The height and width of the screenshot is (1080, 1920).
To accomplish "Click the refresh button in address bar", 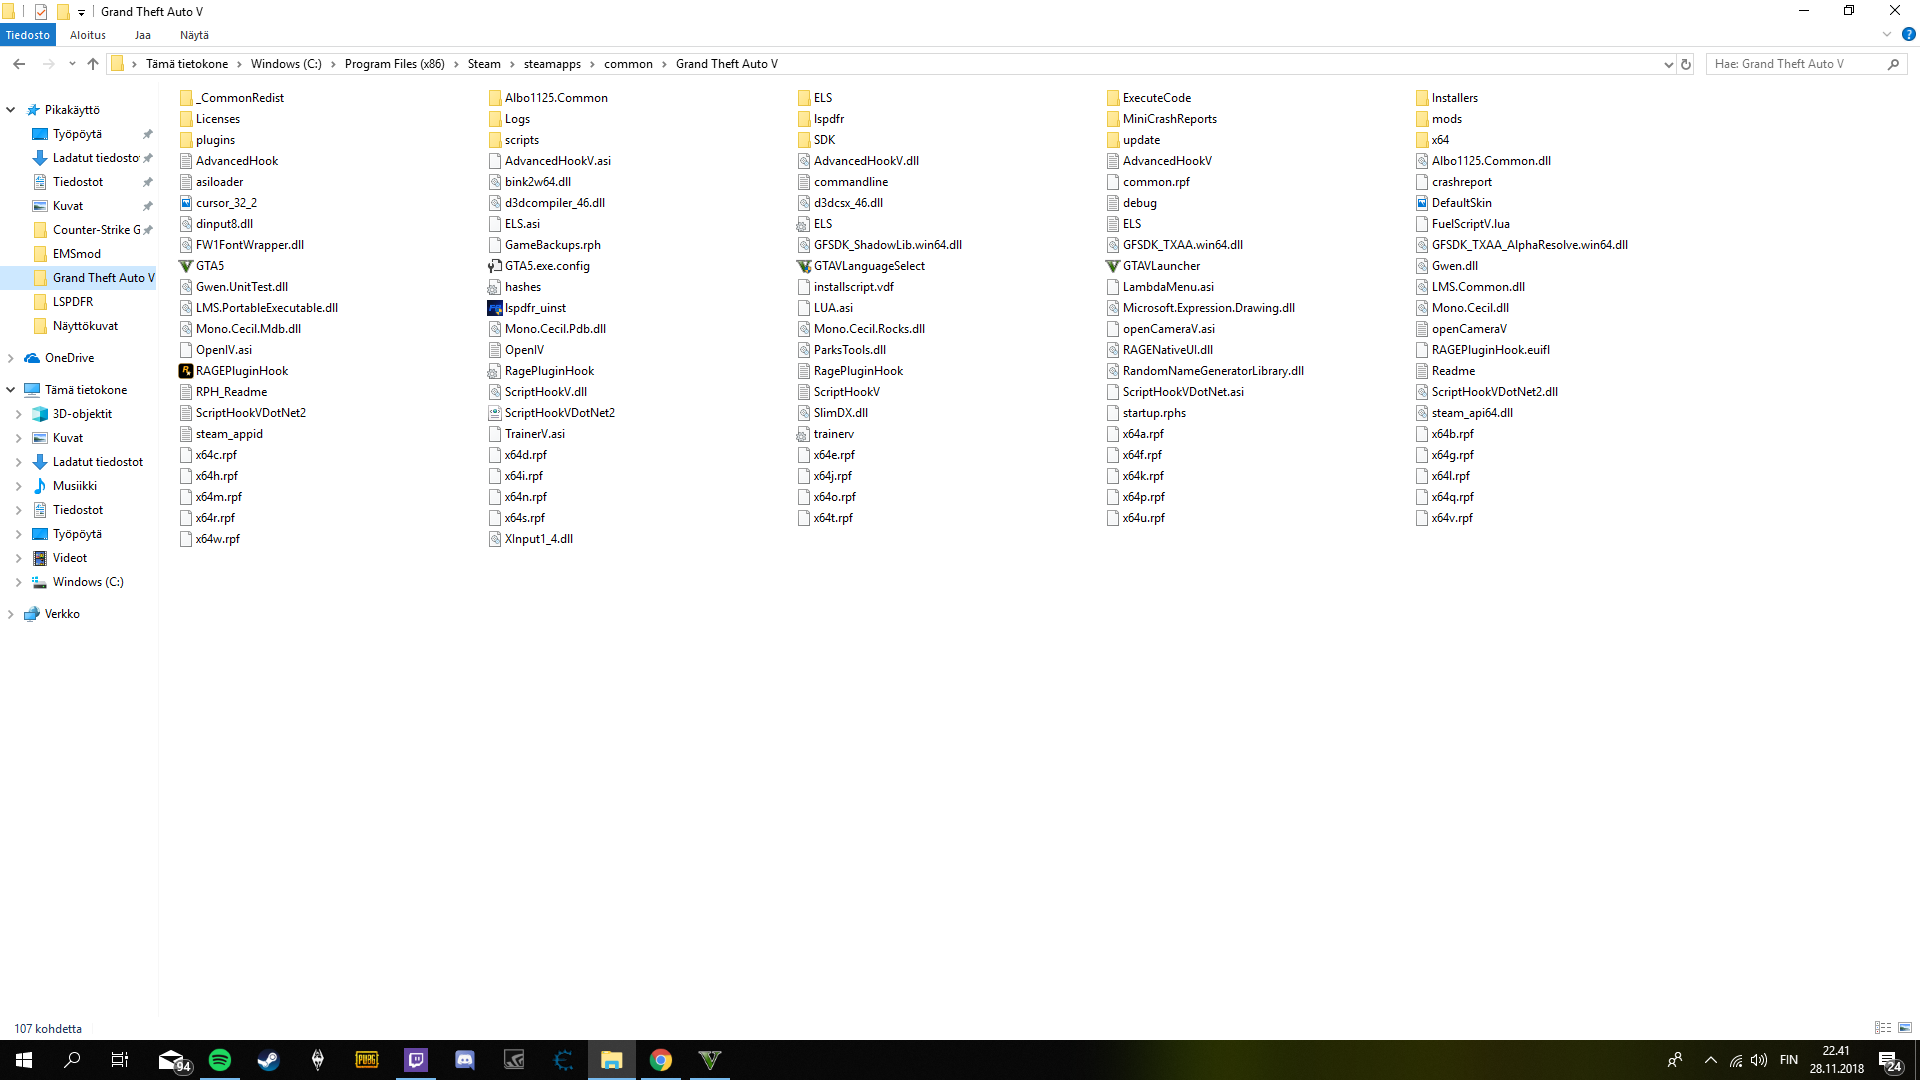I will tap(1686, 64).
